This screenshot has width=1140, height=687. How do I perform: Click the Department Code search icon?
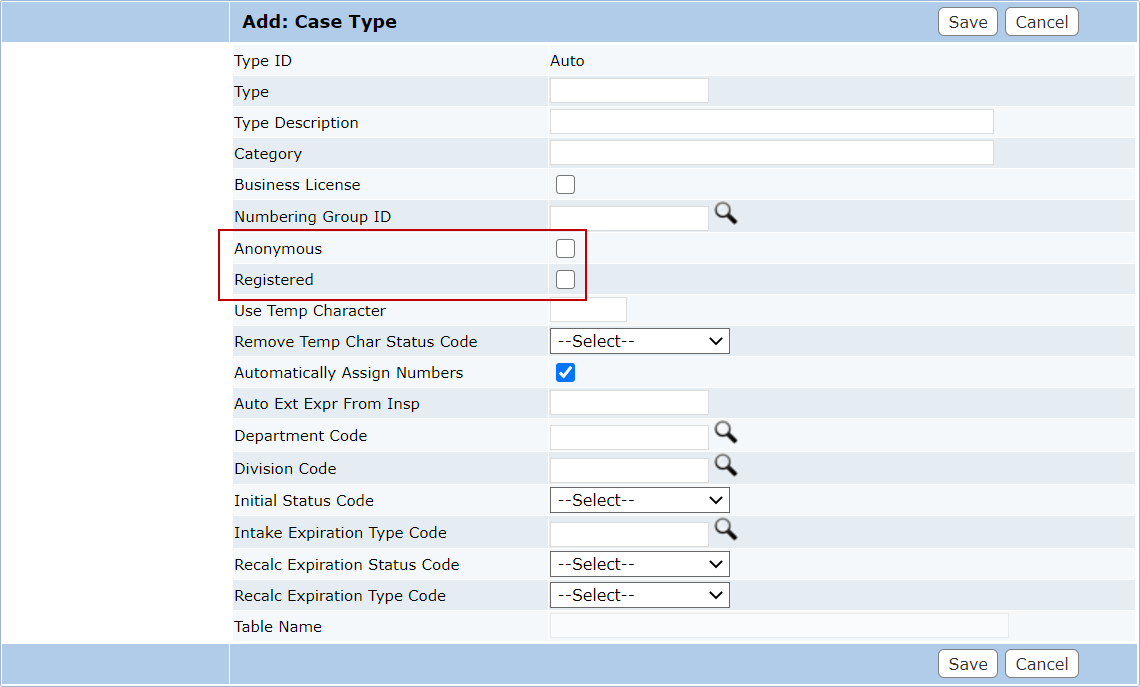(725, 433)
